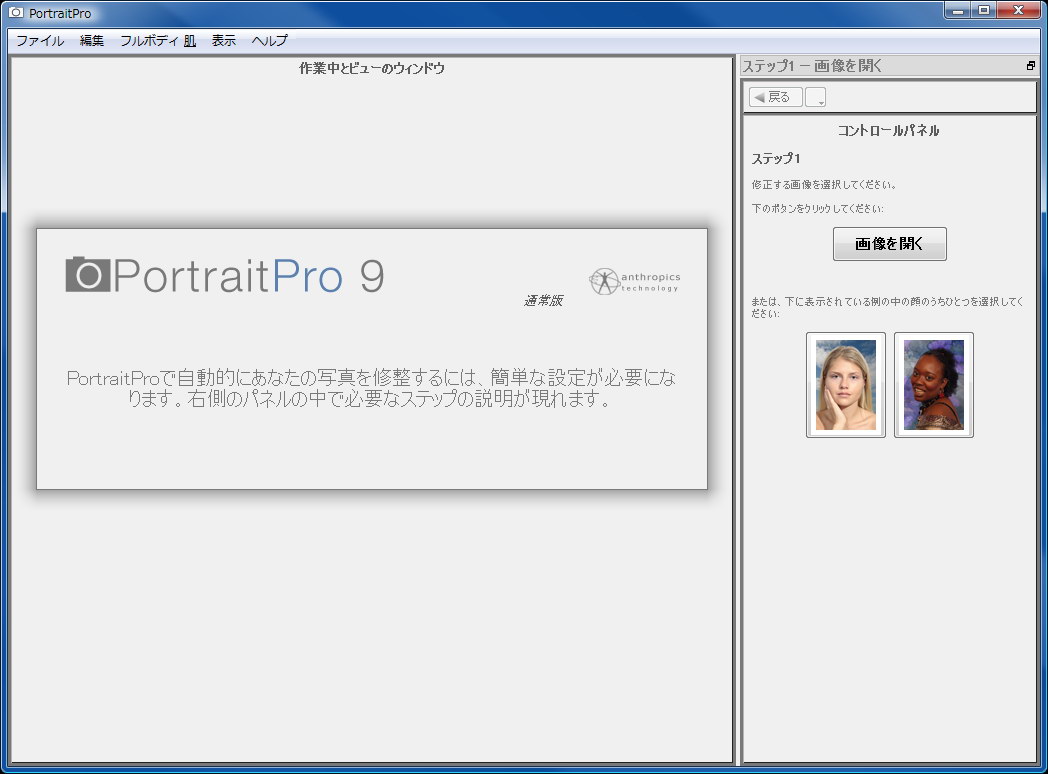
Task: Click the PortraitPro camera icon in the title bar
Action: click(x=14, y=11)
